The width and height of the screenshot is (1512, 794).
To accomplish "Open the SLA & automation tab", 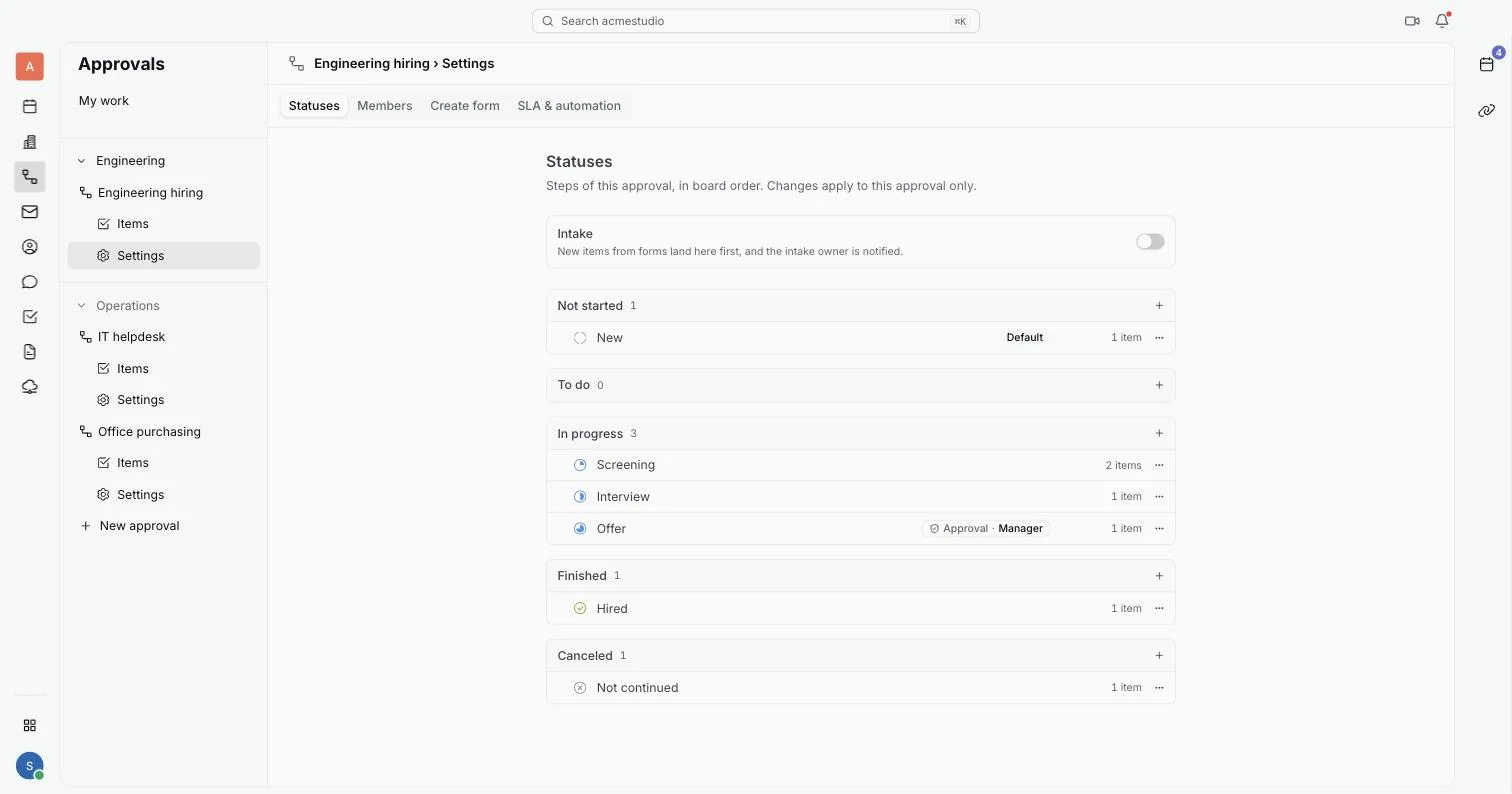I will click(x=569, y=106).
